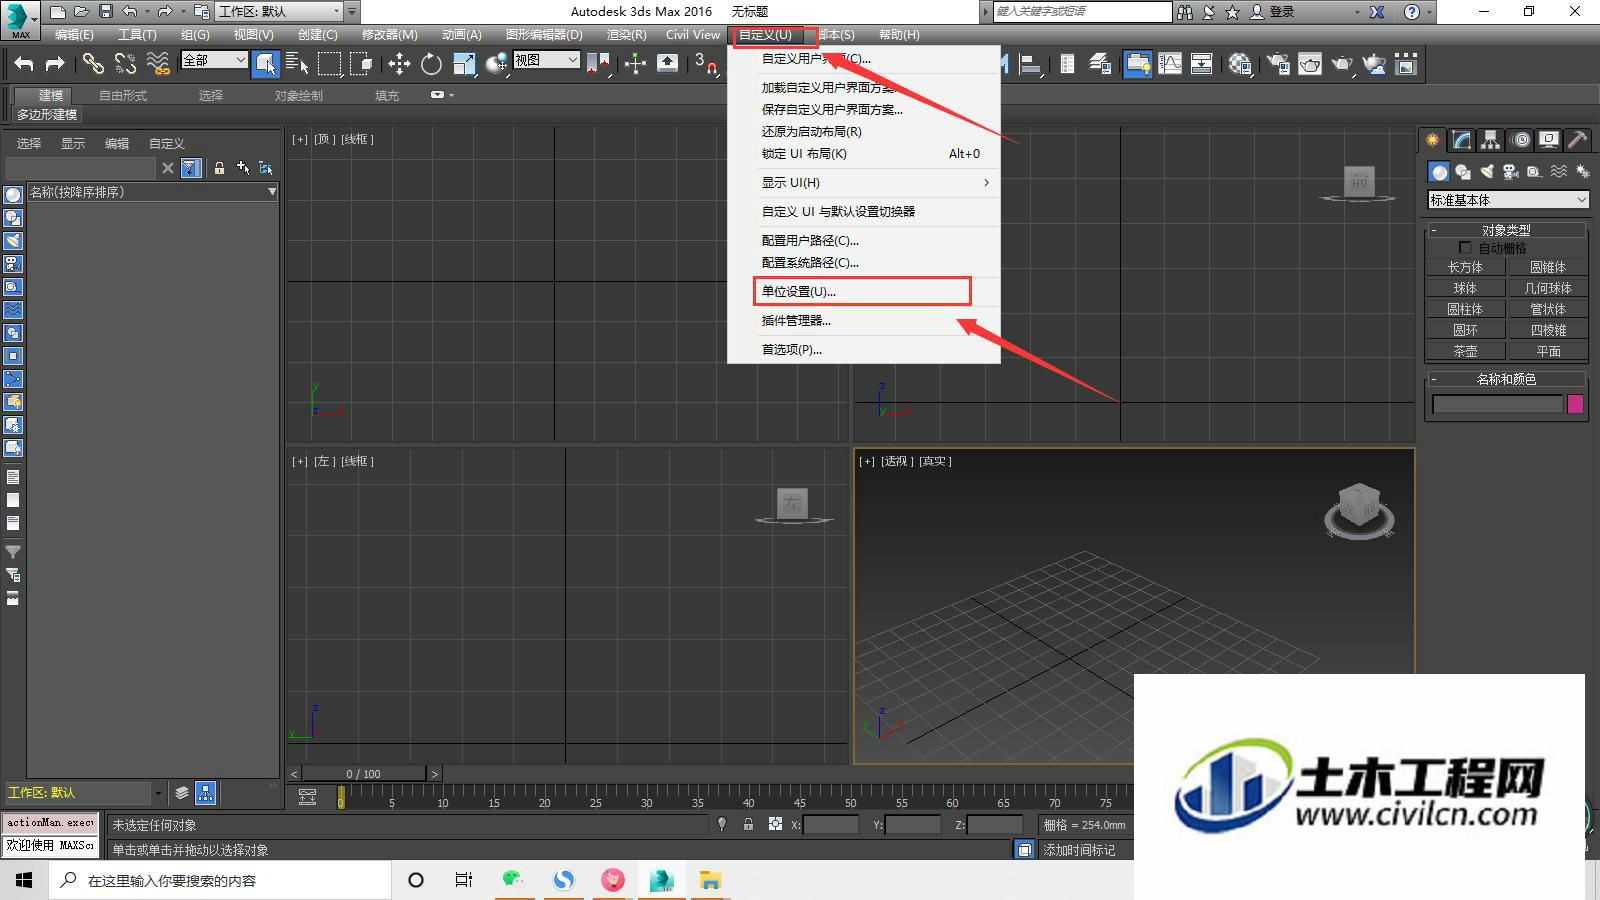Image resolution: width=1600 pixels, height=900 pixels.
Task: Open the 视图 reference coordinate dropdown
Action: 546,60
